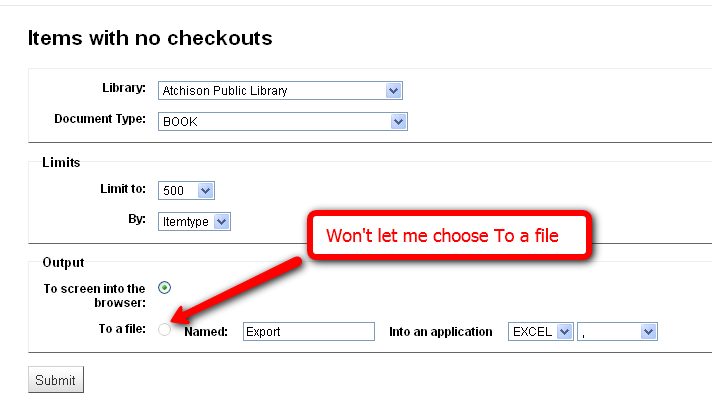Click the red Won't let me choose callout
The width and height of the screenshot is (712, 417).
pyautogui.click(x=443, y=237)
